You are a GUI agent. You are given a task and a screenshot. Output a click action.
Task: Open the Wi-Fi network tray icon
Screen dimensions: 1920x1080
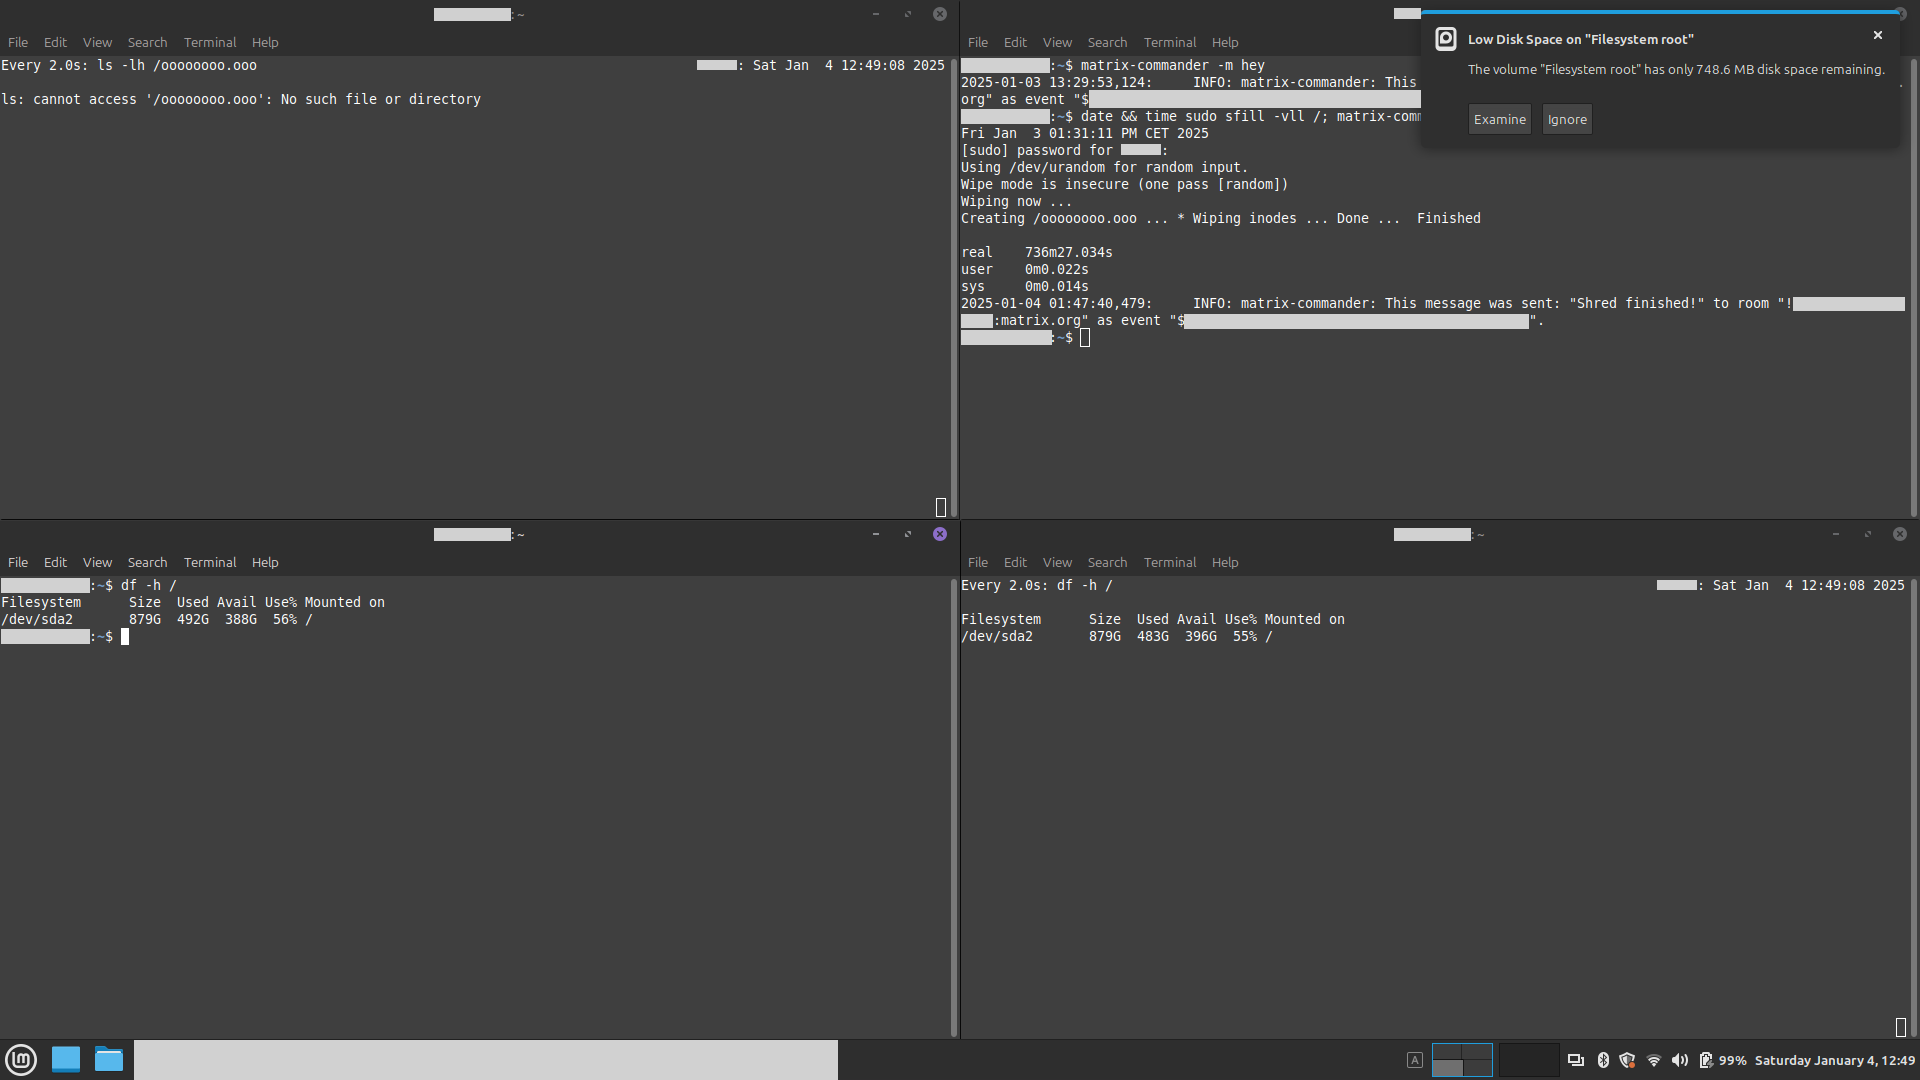(x=1653, y=1060)
